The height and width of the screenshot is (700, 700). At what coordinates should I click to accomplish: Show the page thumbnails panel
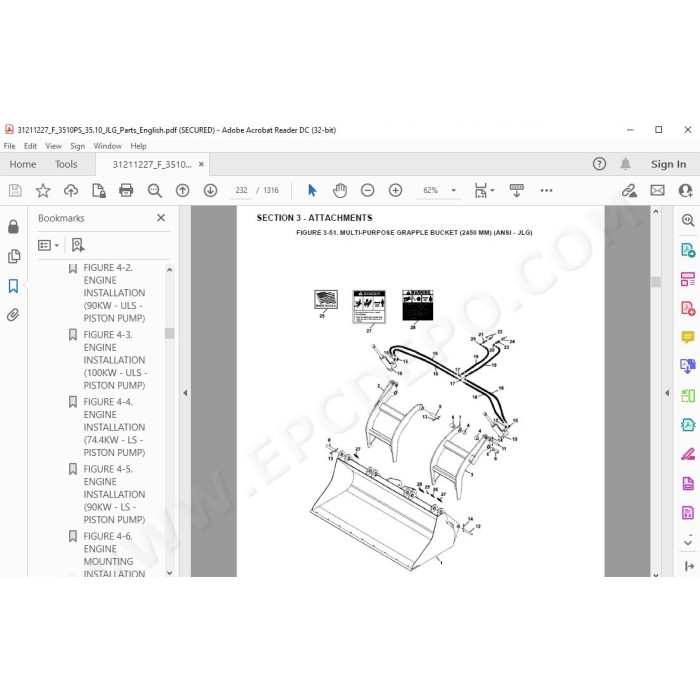[14, 256]
